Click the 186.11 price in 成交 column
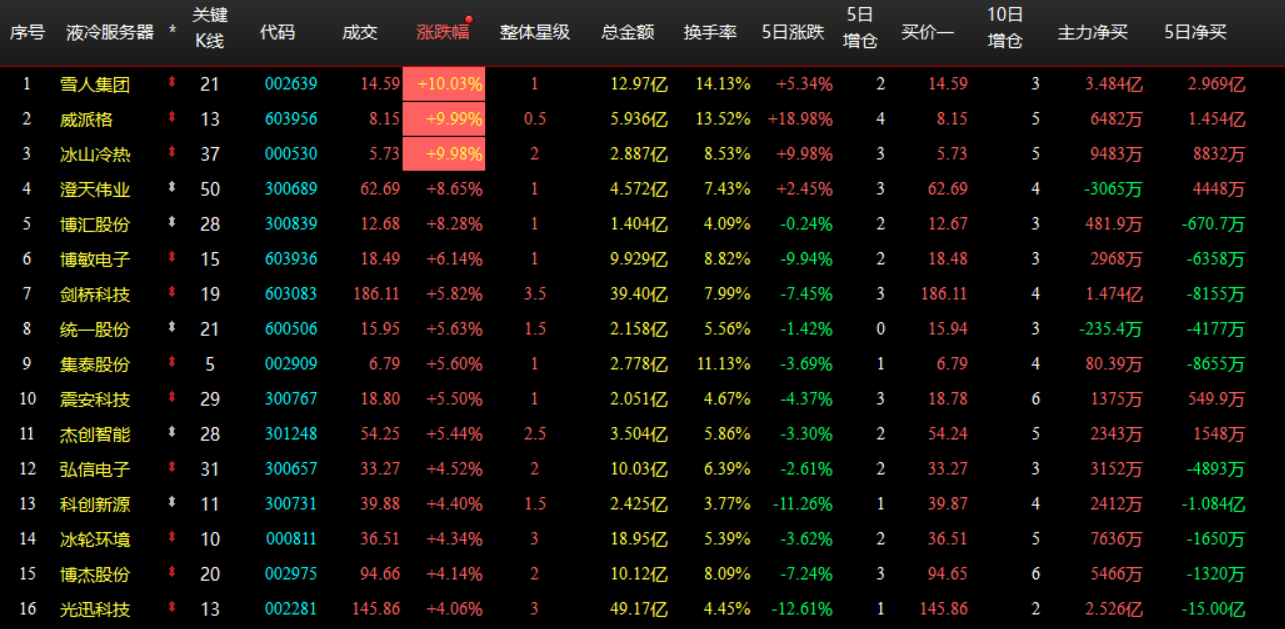 [377, 294]
